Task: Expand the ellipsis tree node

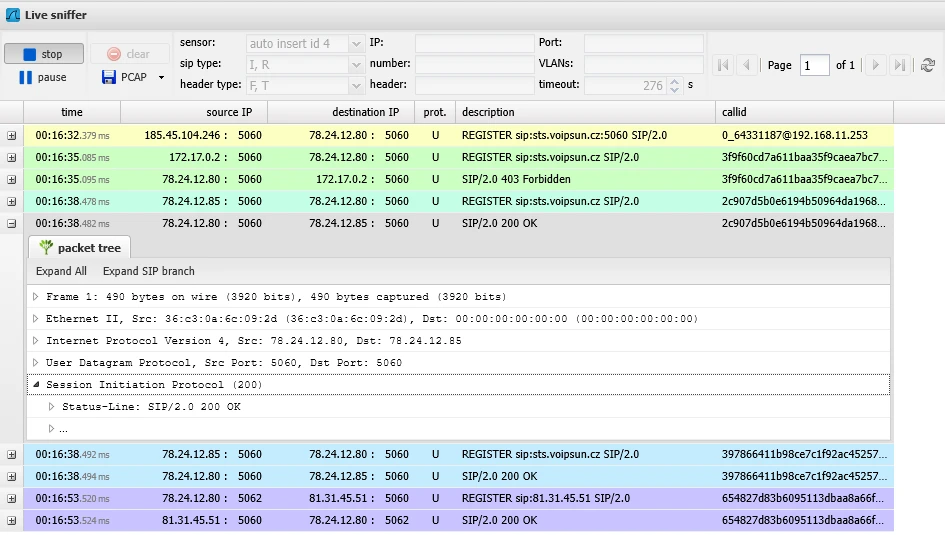Action: (51, 428)
